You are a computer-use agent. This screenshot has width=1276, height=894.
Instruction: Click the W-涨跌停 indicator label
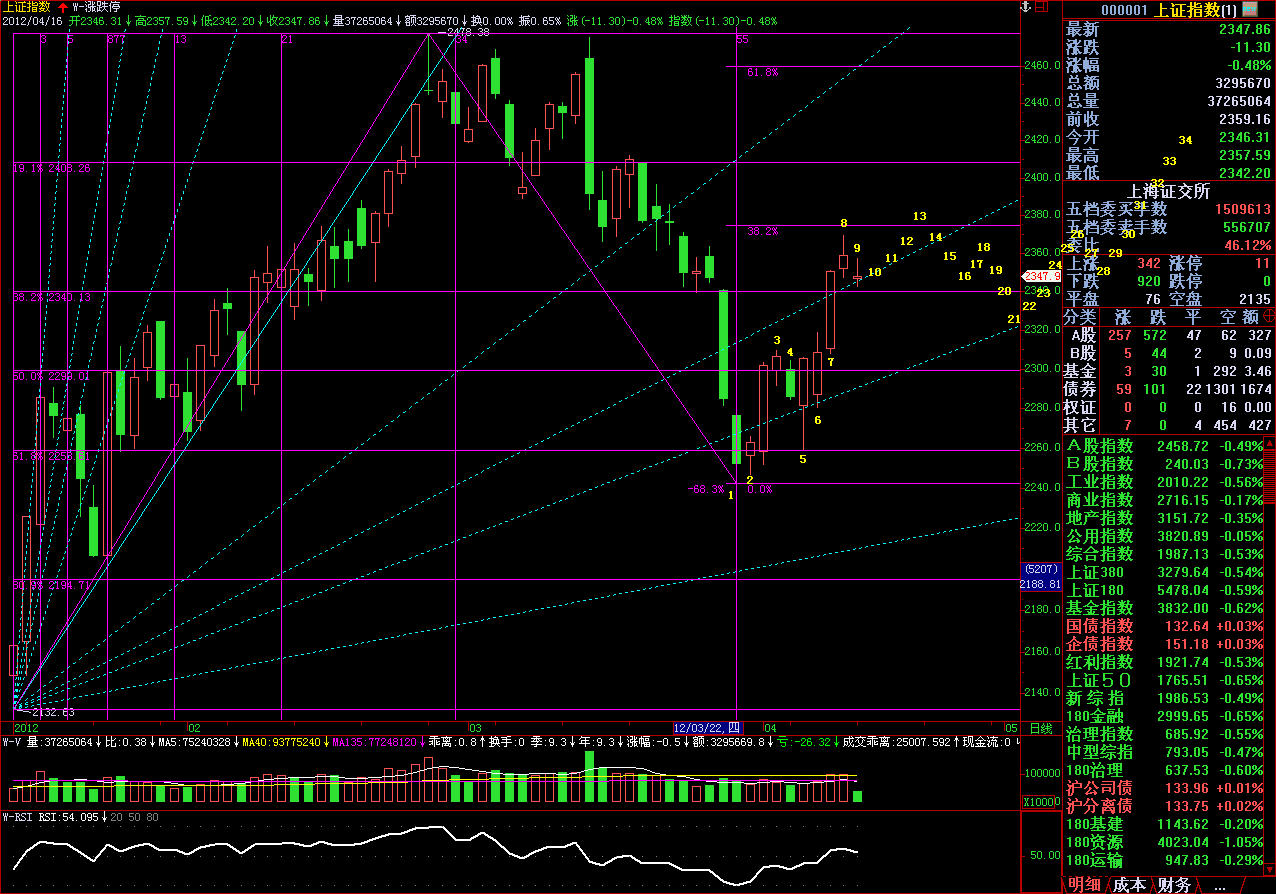(96, 7)
